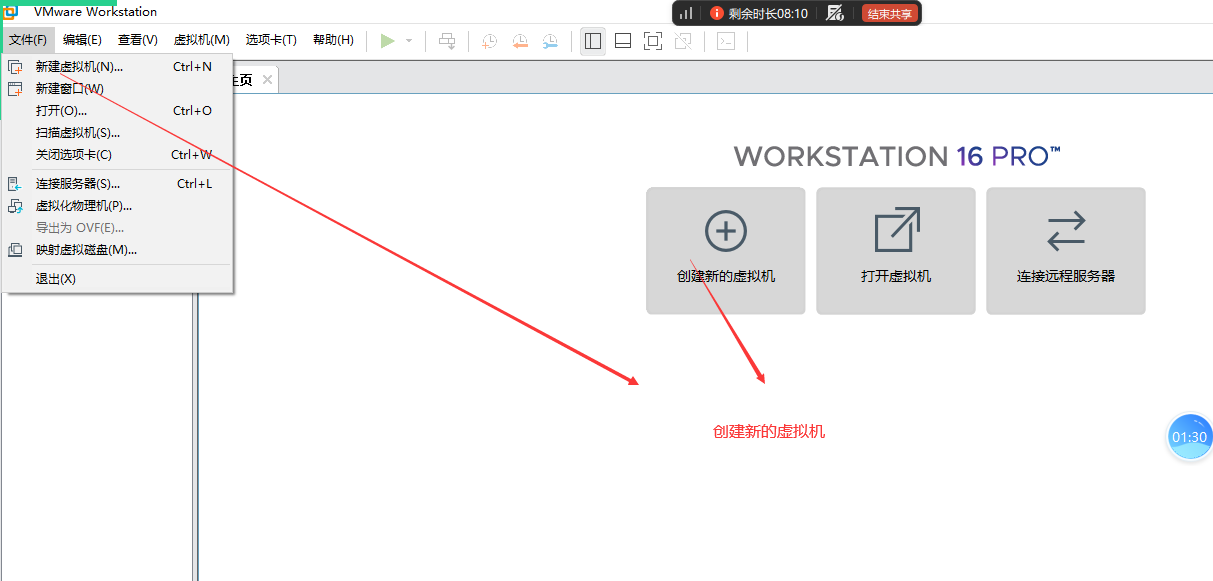
Task: Click the signal strength bars icon
Action: coord(686,13)
